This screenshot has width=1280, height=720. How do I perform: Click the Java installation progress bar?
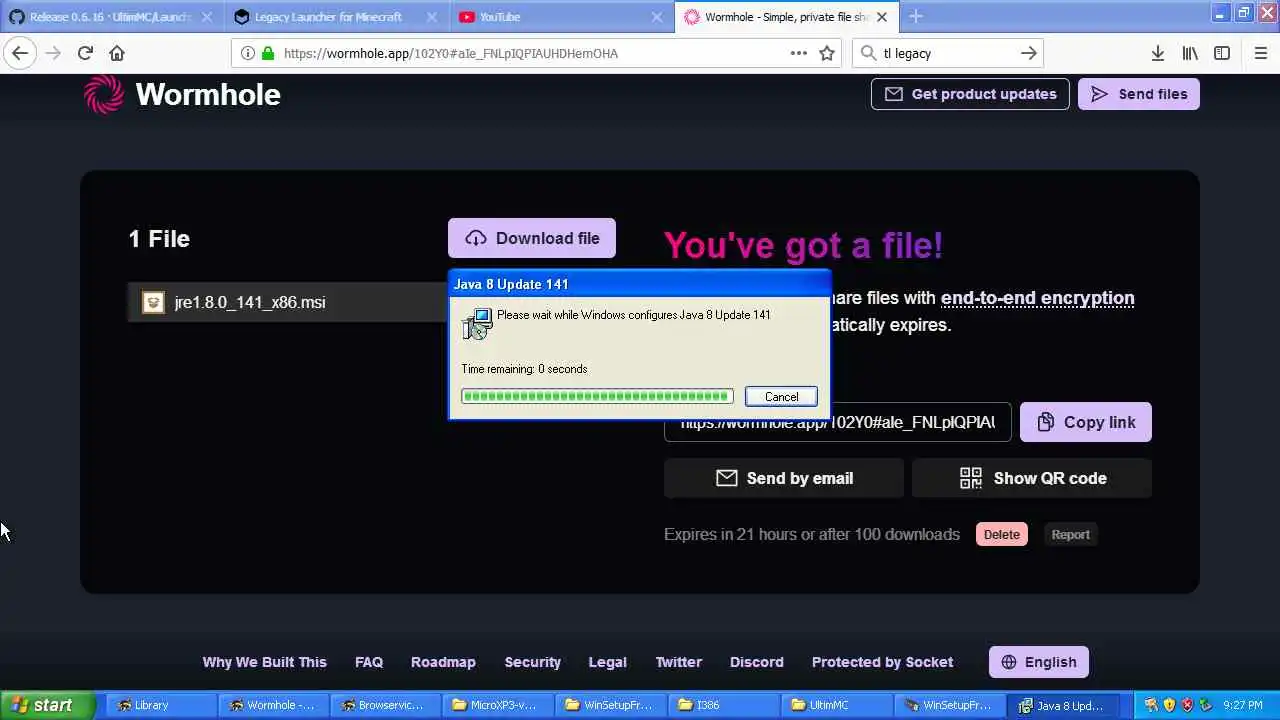click(597, 397)
